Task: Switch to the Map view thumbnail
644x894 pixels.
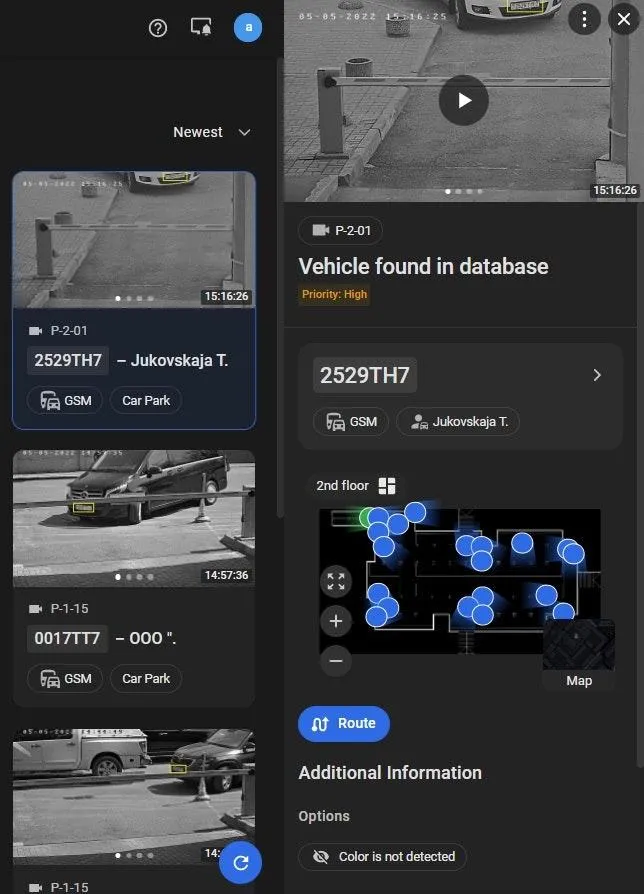Action: pos(578,655)
